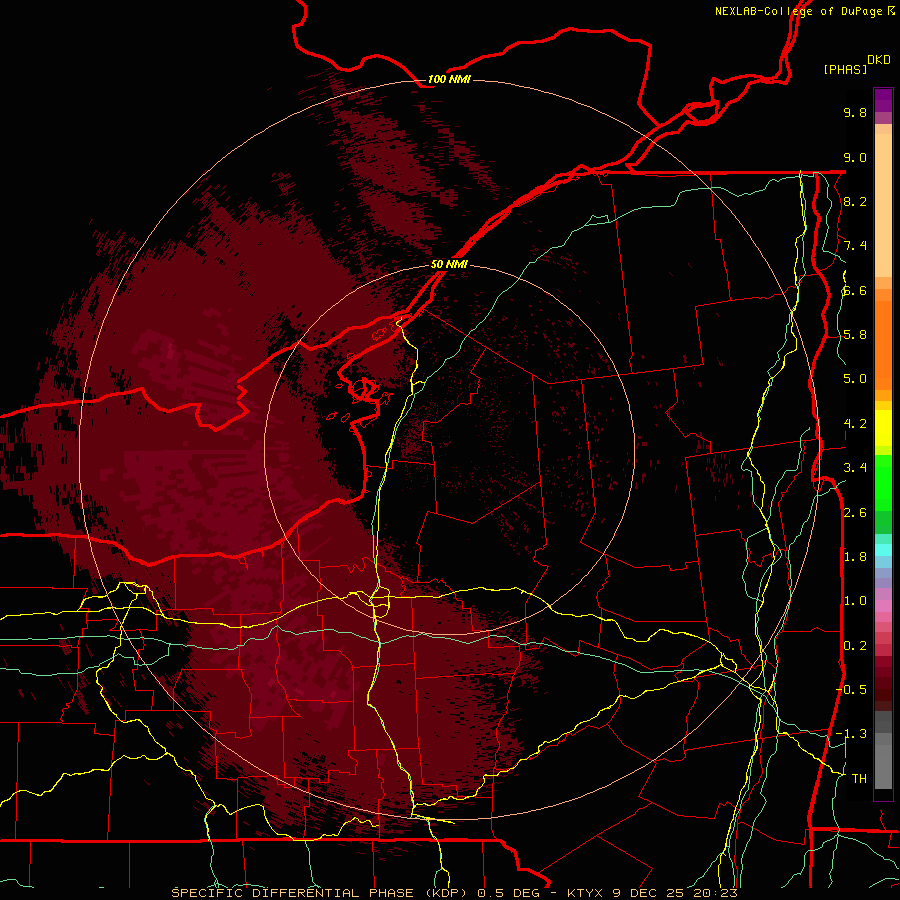The image size is (900, 900).
Task: Click the purple segment at color bar top
Action: [883, 100]
